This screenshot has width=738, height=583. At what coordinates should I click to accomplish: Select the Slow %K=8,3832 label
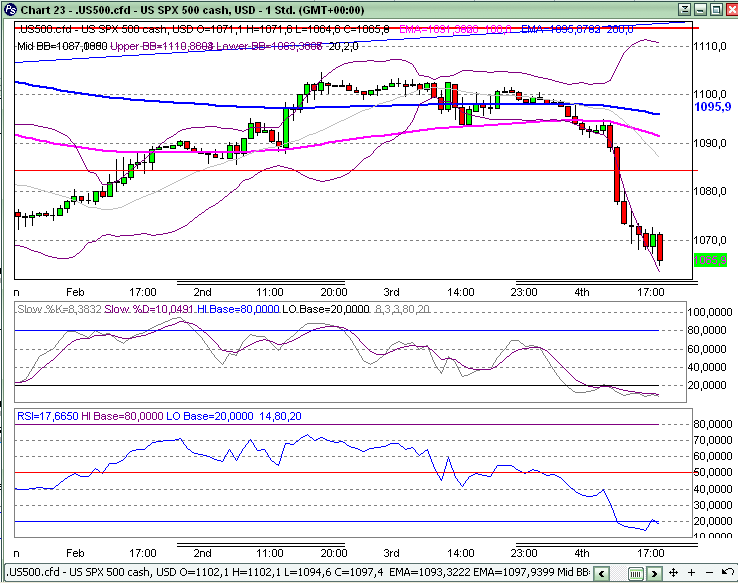click(59, 309)
